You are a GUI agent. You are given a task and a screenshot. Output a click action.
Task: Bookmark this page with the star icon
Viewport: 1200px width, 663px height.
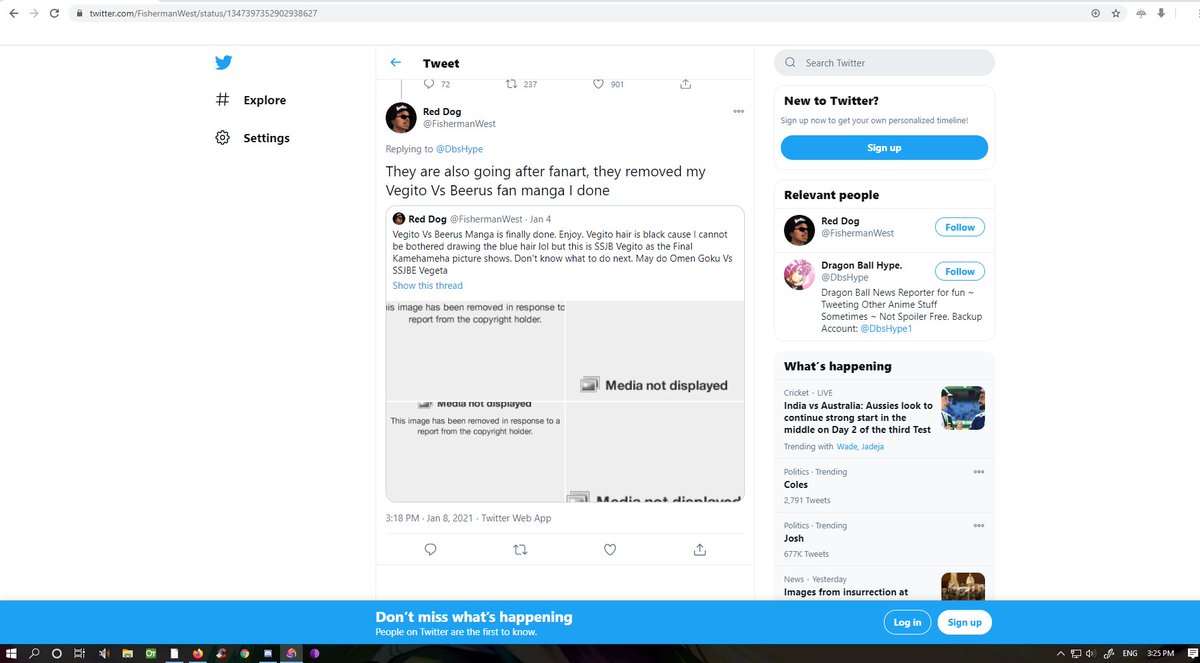1116,13
